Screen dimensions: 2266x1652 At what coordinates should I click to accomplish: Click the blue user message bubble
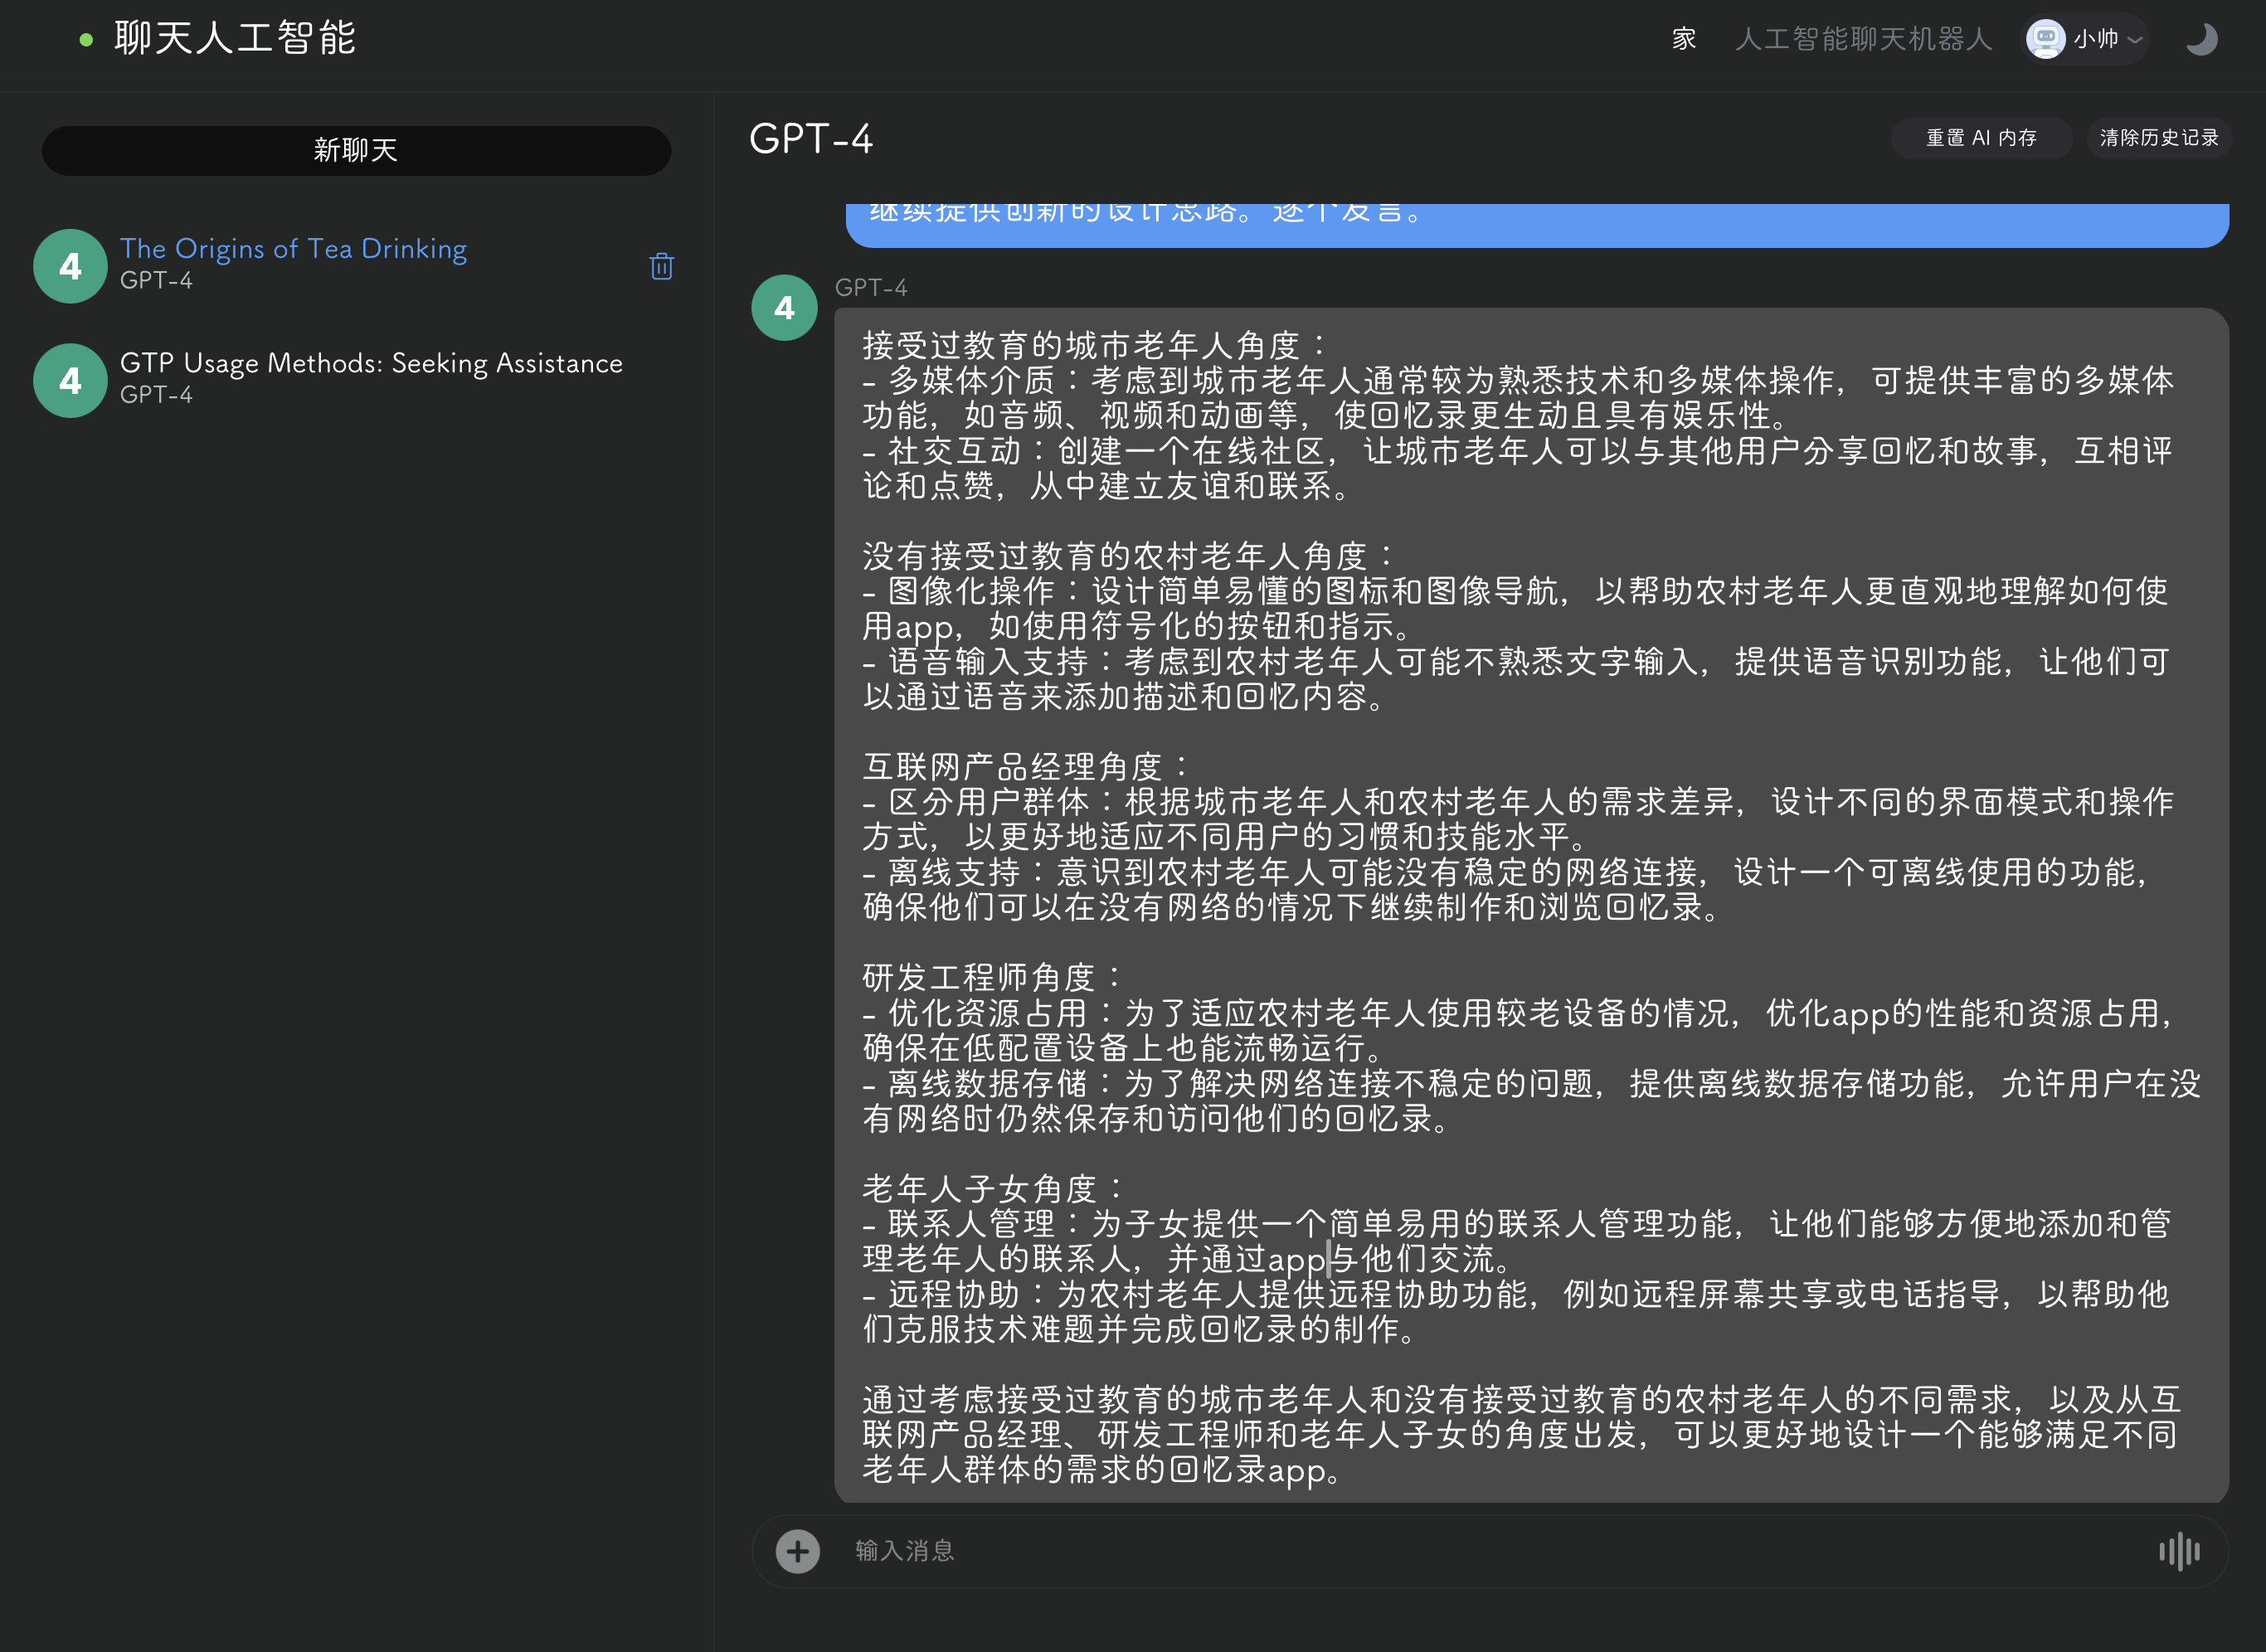click(1536, 222)
